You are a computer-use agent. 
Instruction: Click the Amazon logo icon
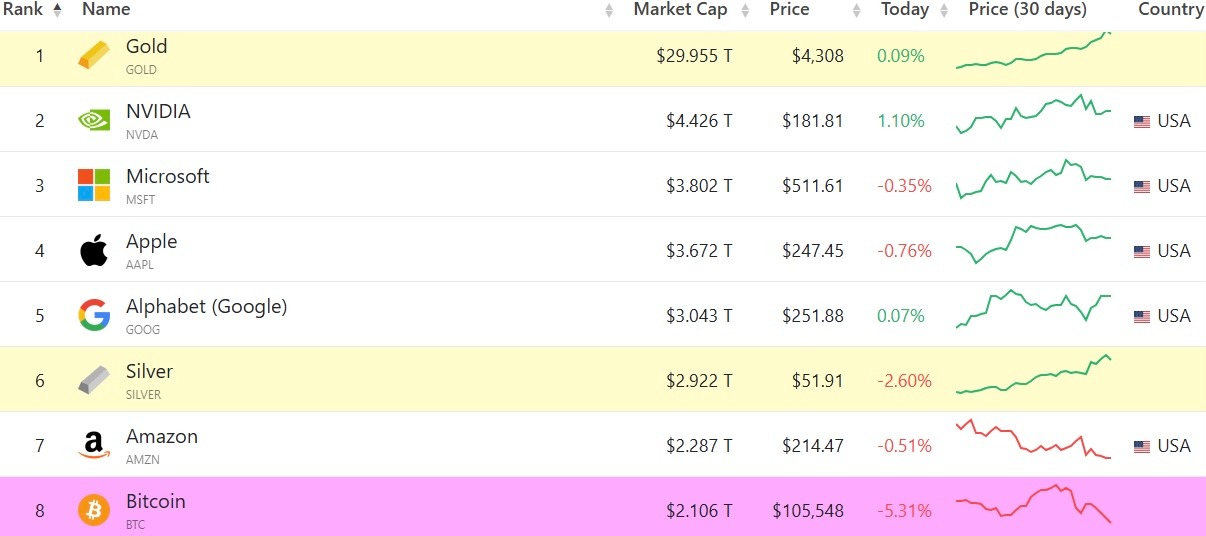point(94,446)
